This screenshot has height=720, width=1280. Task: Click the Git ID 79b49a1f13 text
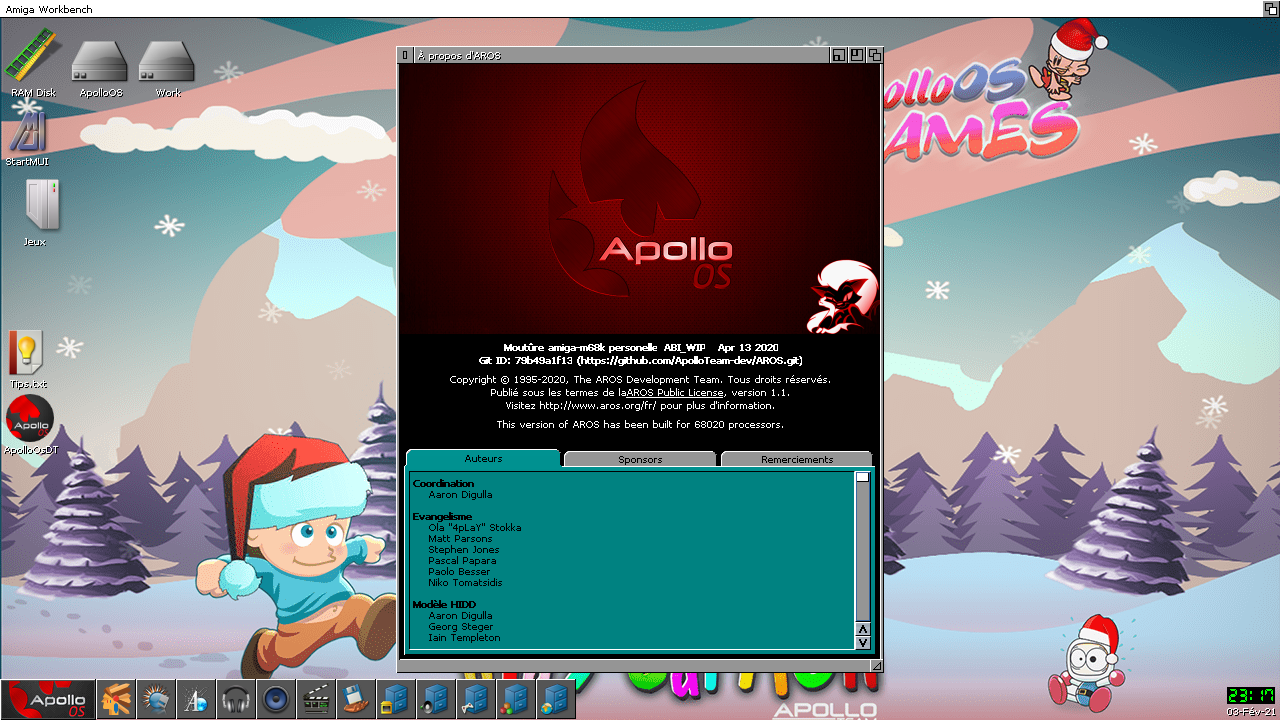click(525, 360)
